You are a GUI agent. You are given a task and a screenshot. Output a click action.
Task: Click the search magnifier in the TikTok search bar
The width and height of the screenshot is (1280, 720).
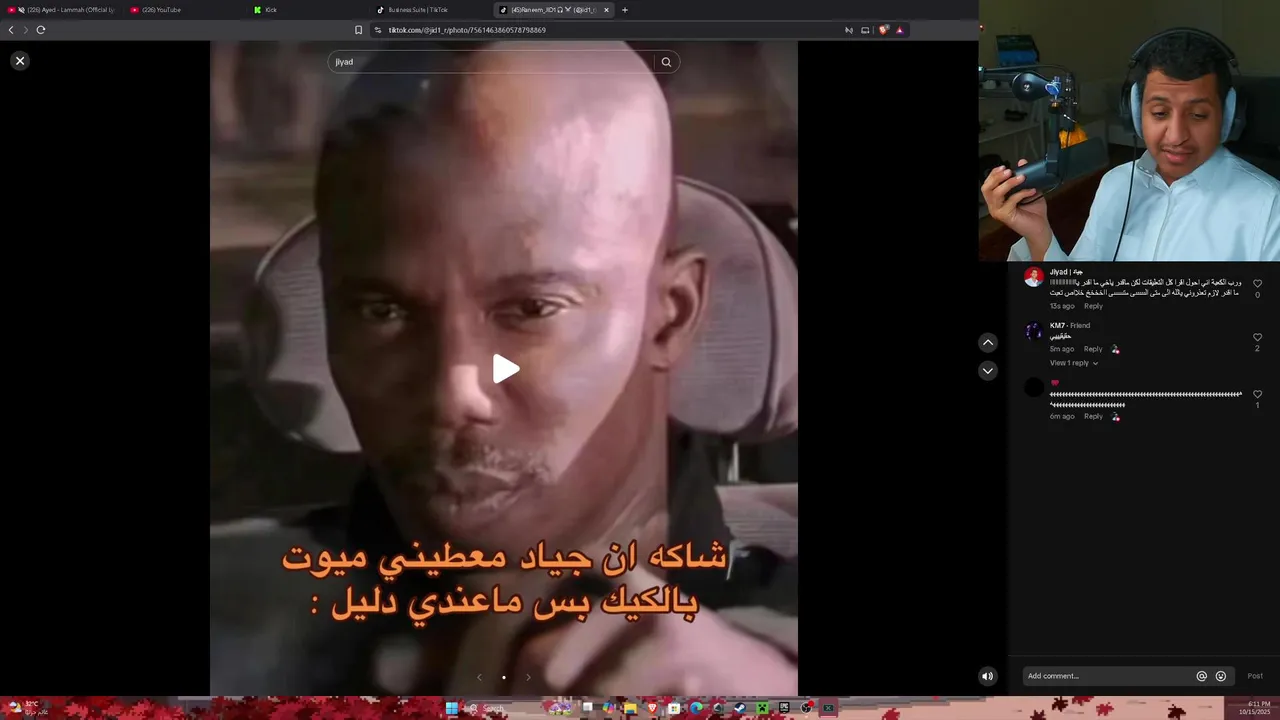(x=666, y=62)
